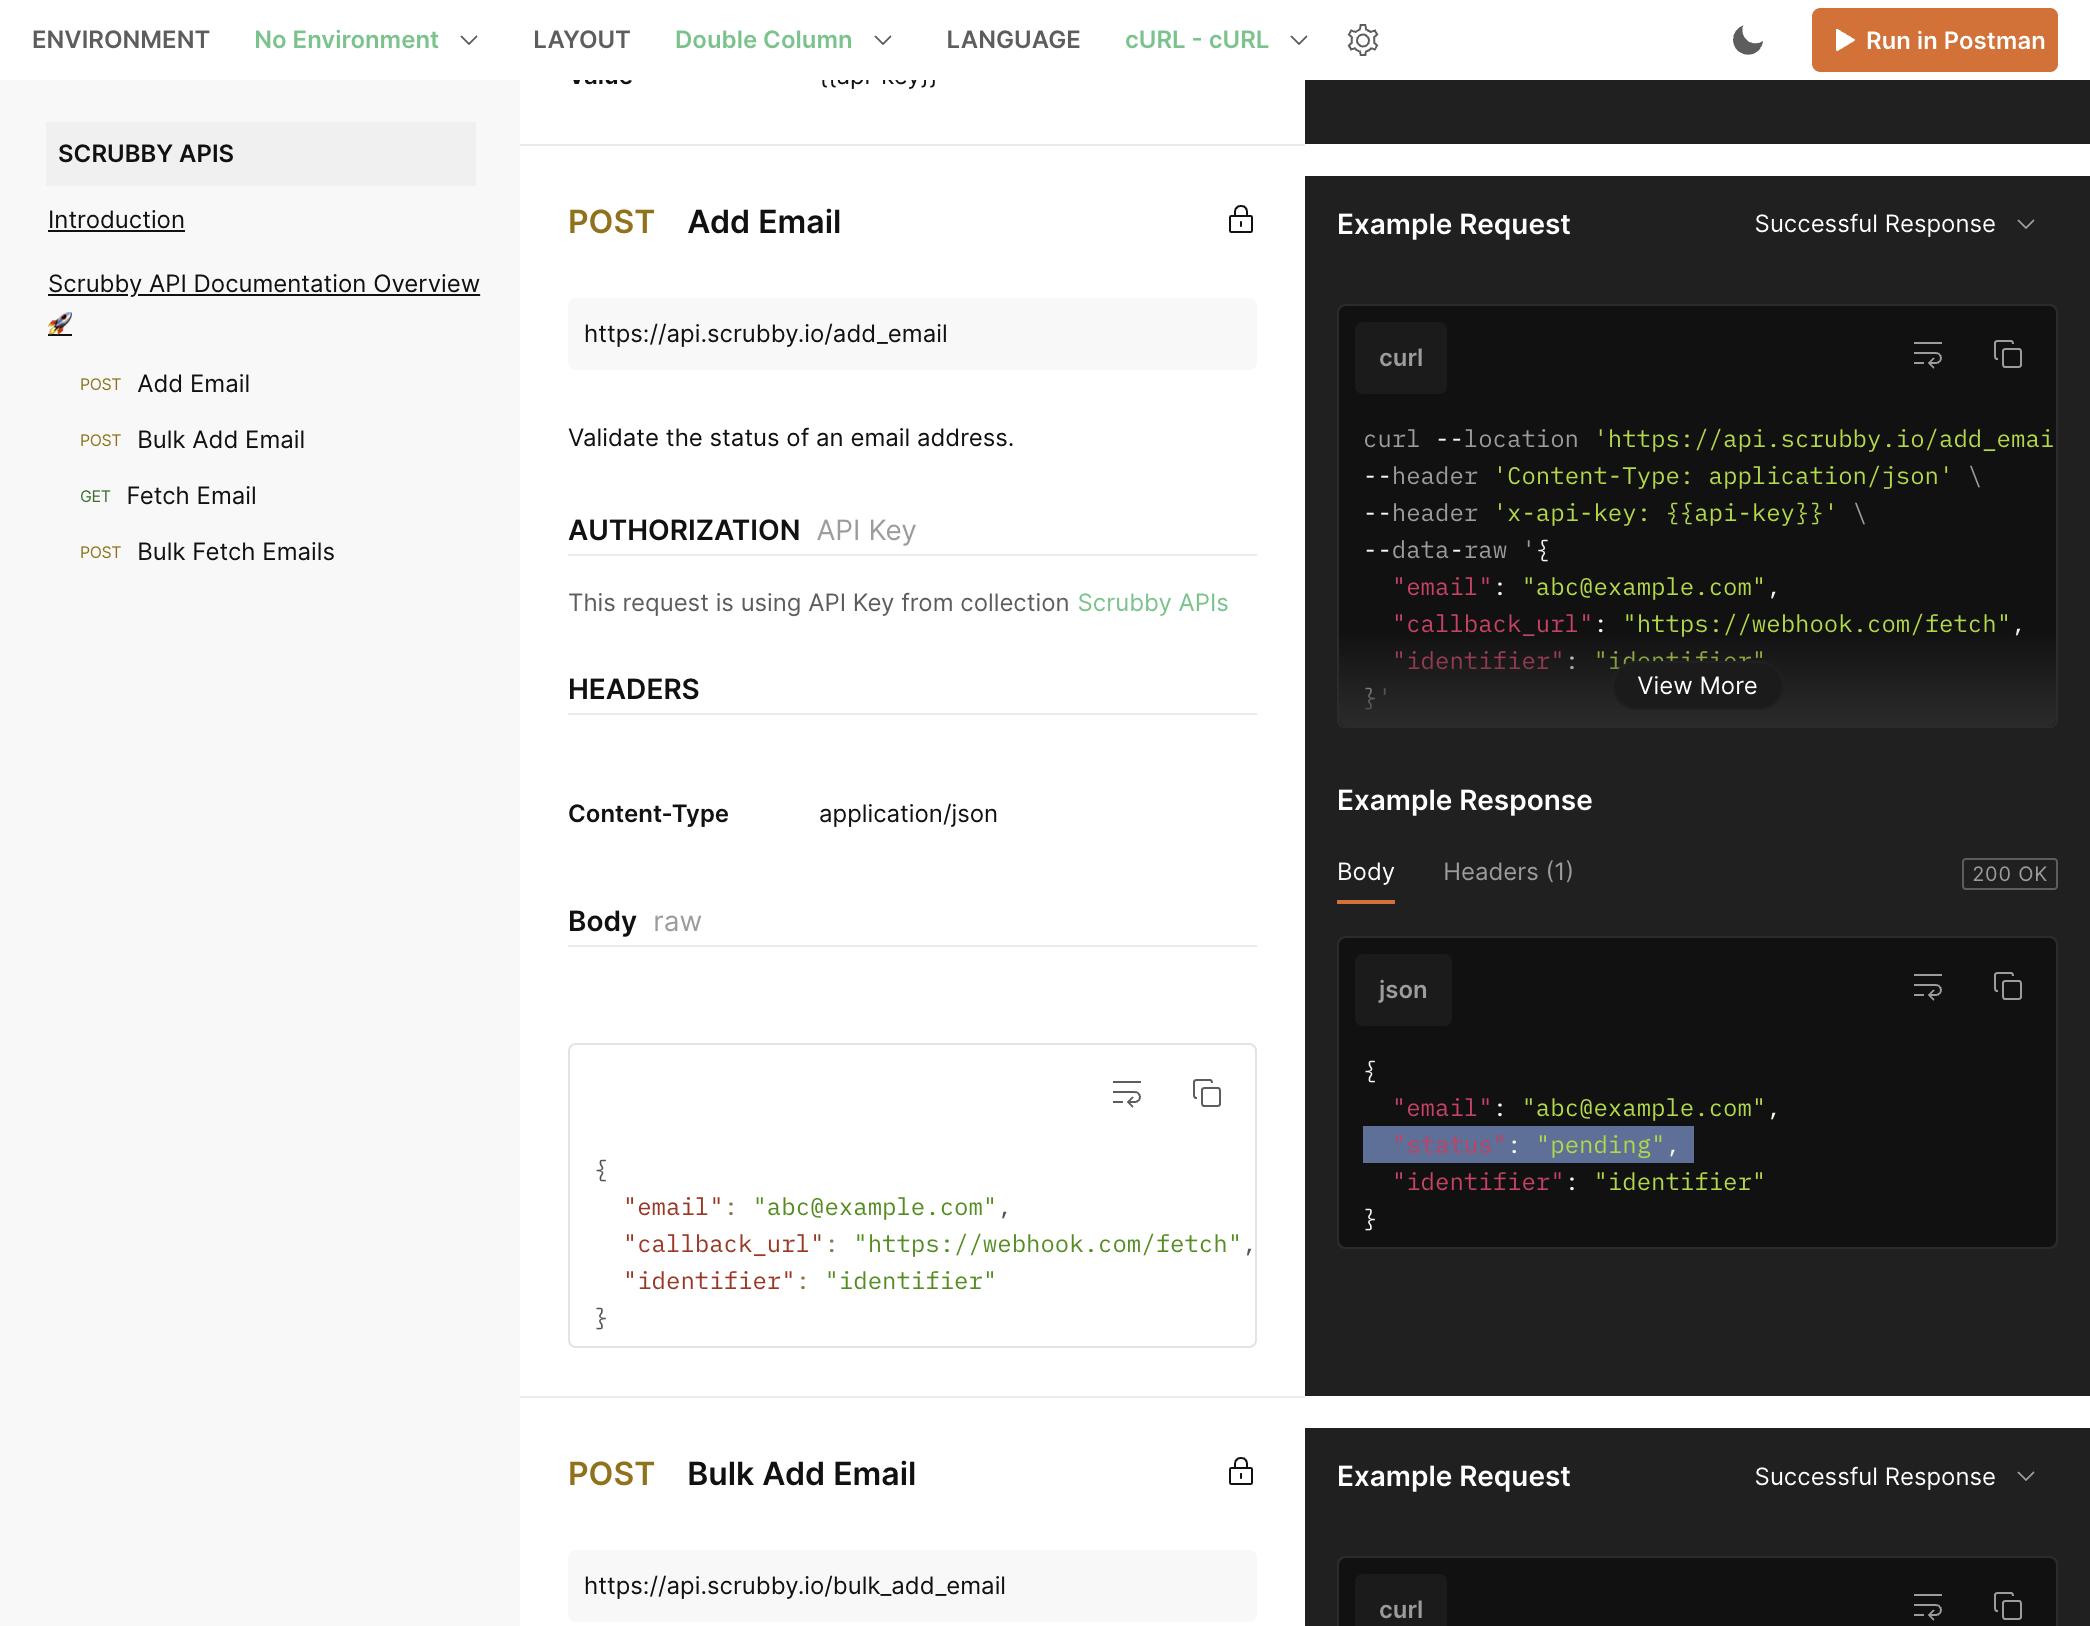
Task: Click "Validate the status of an email address."
Action: pos(791,438)
